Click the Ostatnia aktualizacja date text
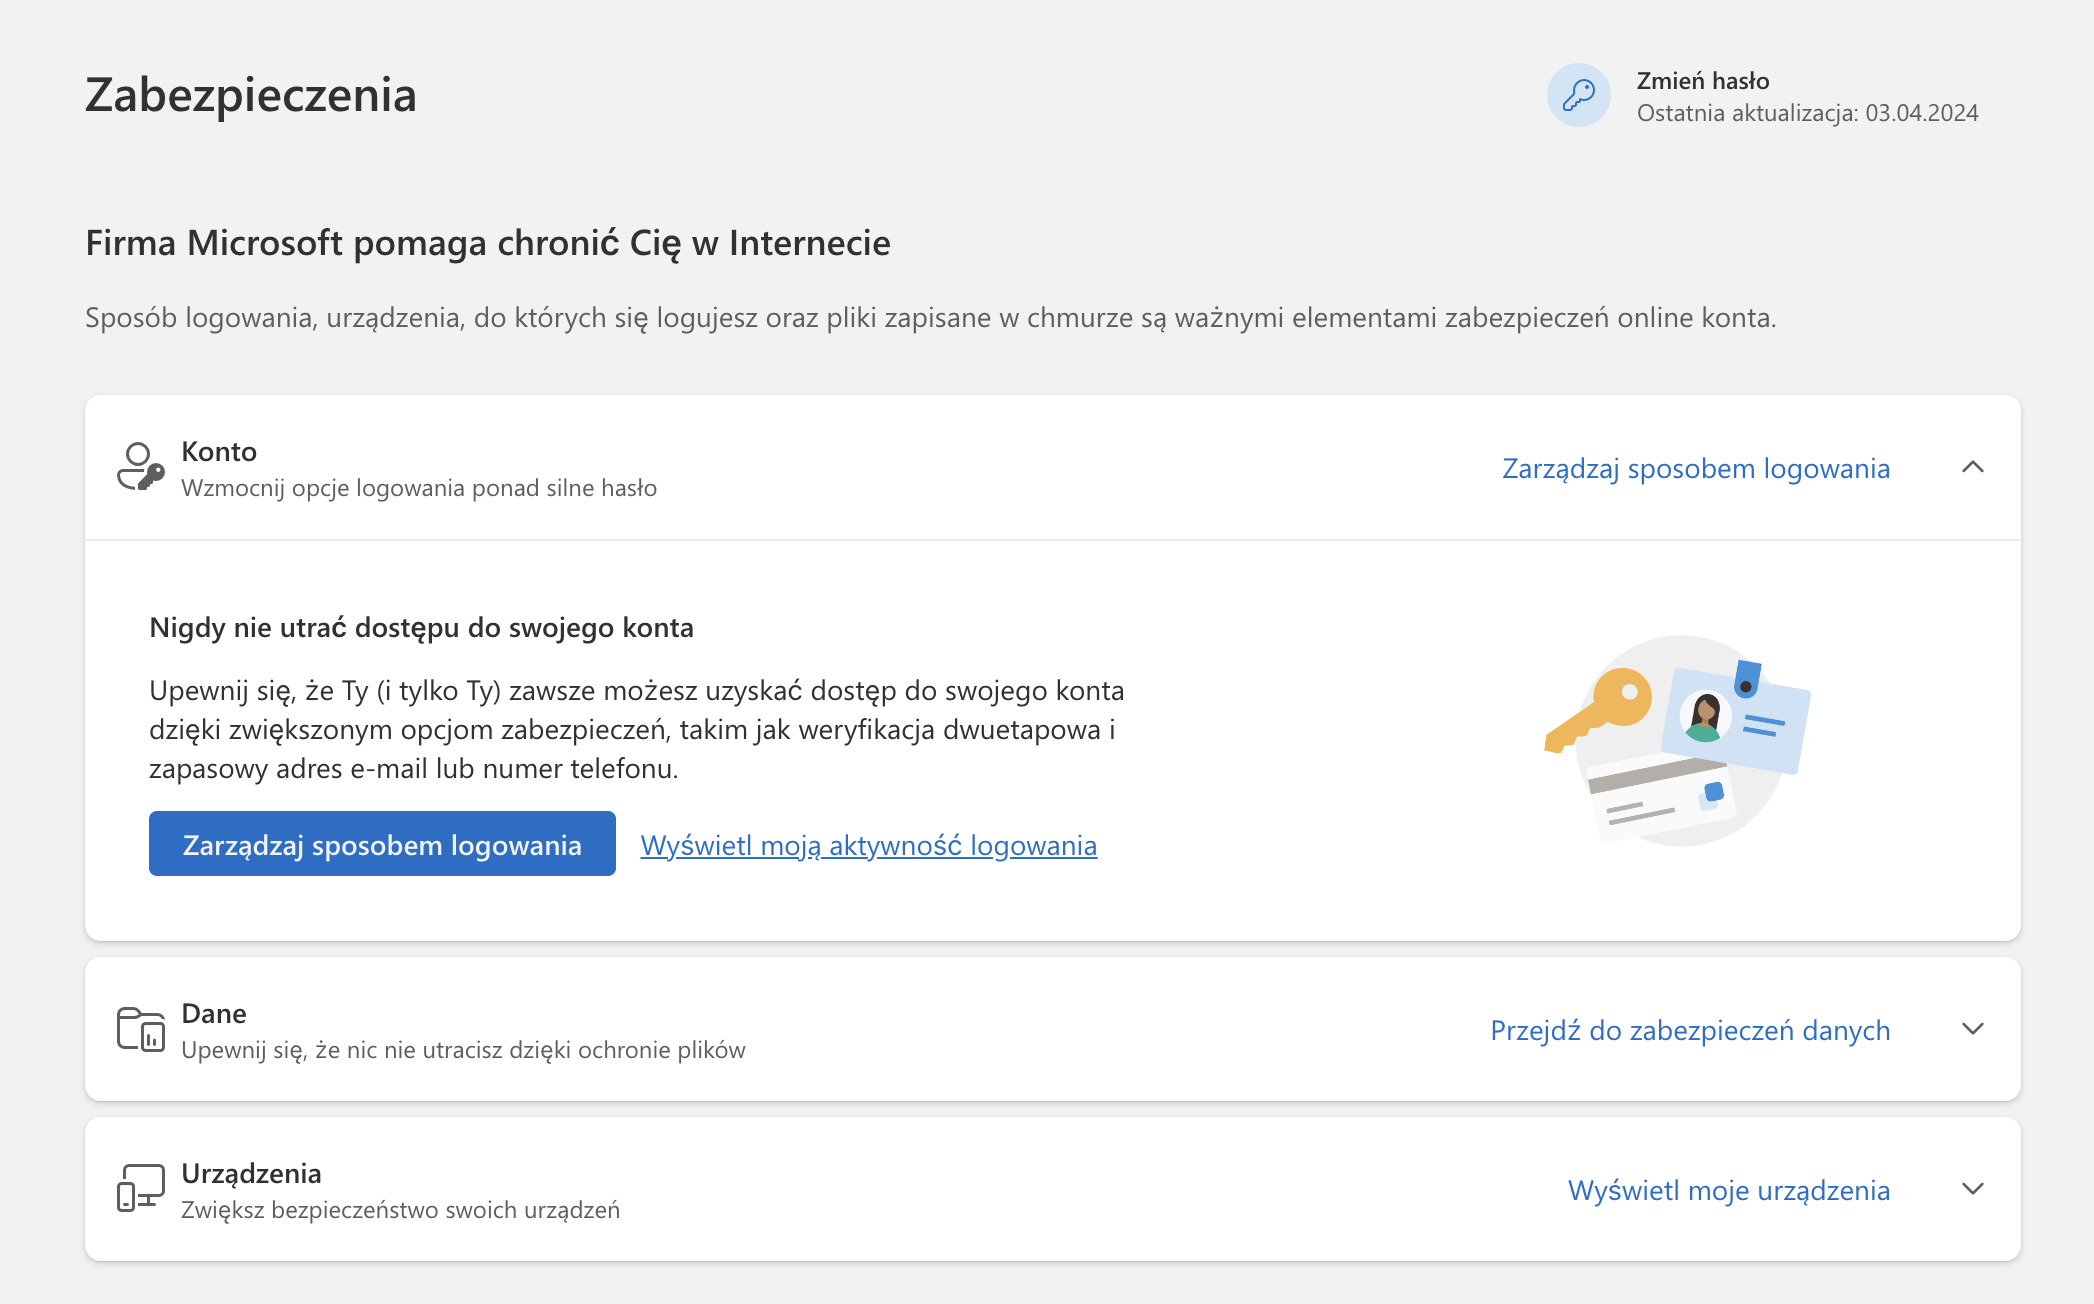2094x1304 pixels. point(1806,113)
